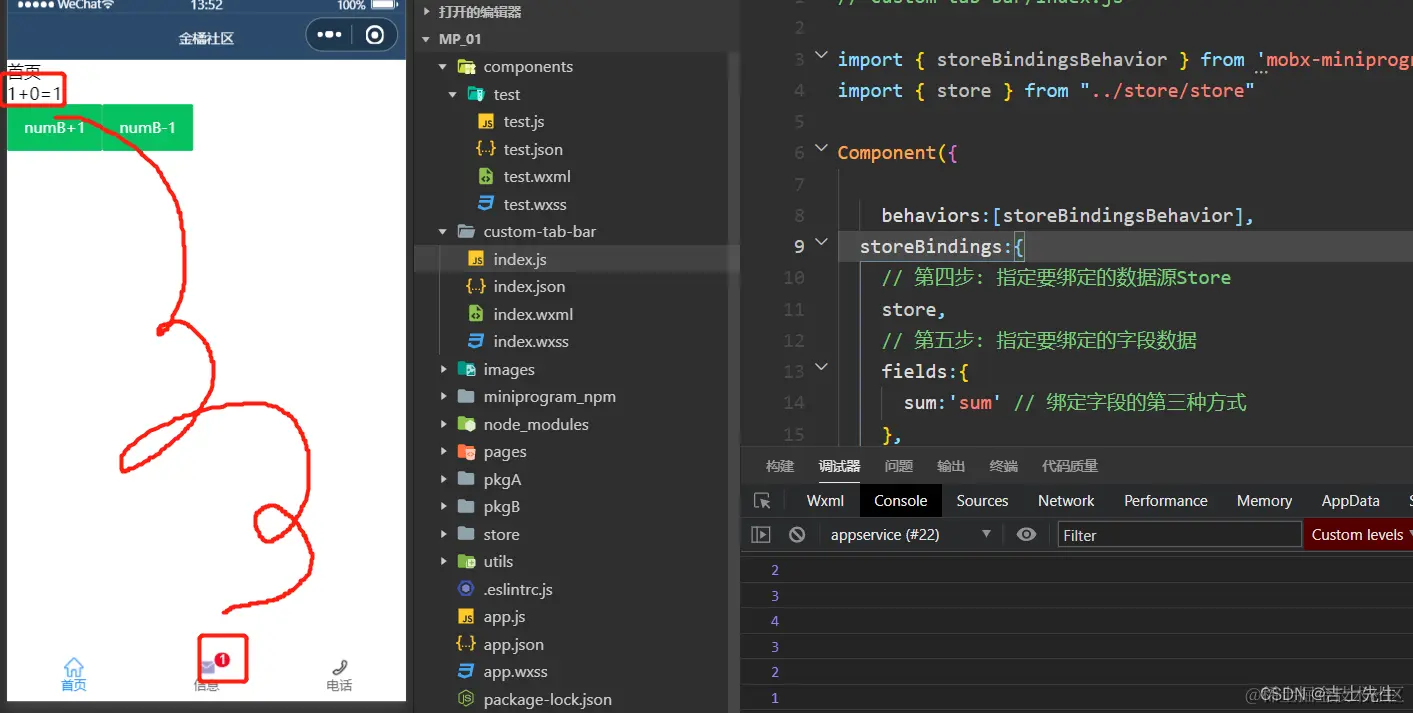The height and width of the screenshot is (713, 1413).
Task: Click the app.json file icon
Action: (465, 644)
